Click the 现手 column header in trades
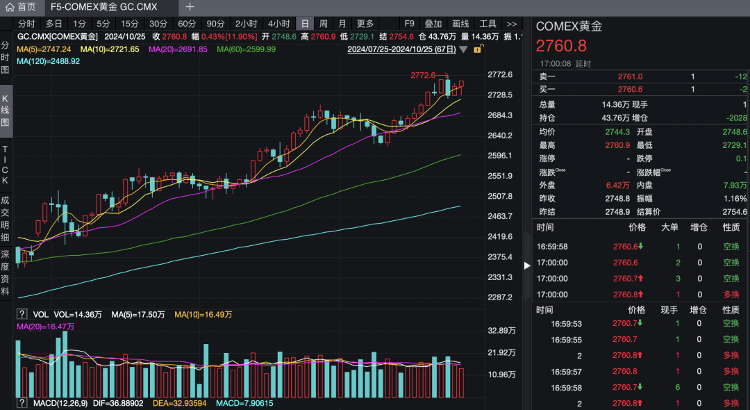 (669, 310)
